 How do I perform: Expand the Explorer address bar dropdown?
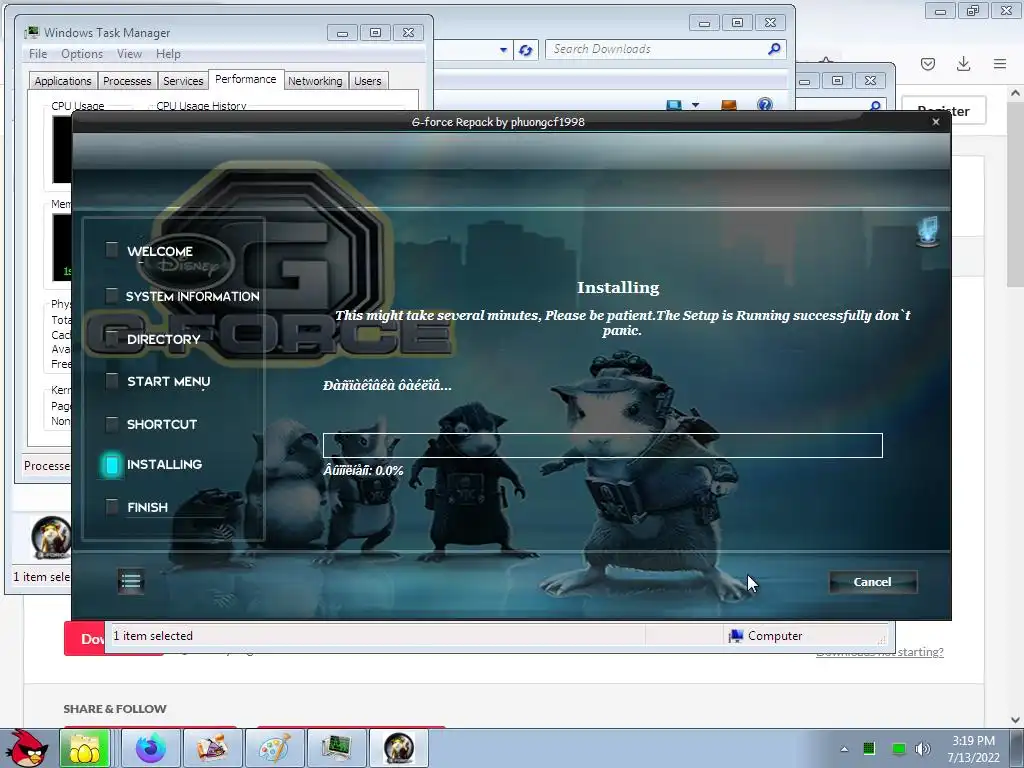(x=504, y=50)
